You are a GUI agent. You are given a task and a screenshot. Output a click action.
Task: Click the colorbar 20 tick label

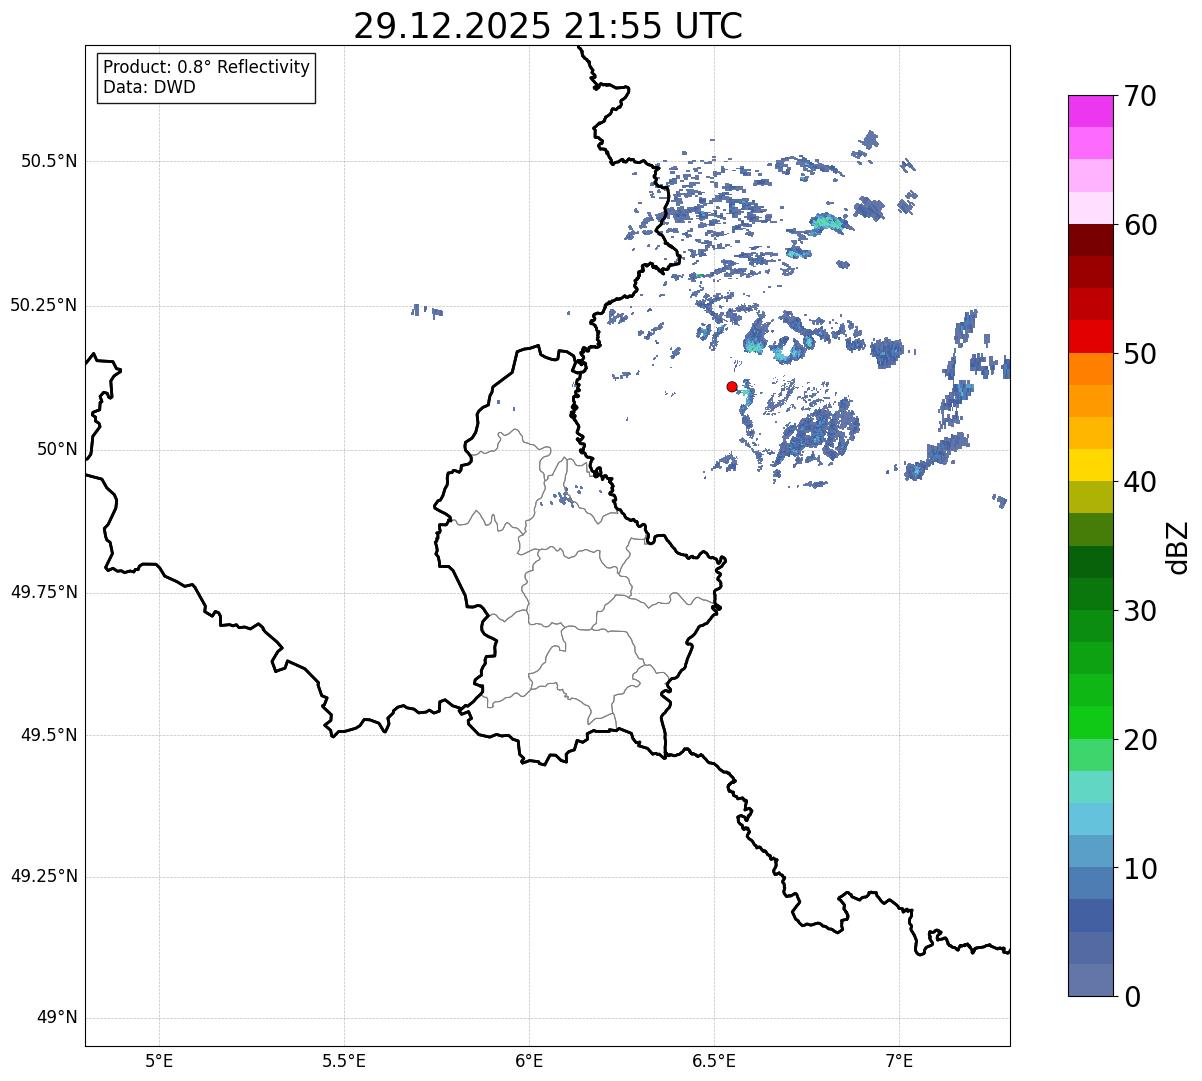pos(1140,740)
